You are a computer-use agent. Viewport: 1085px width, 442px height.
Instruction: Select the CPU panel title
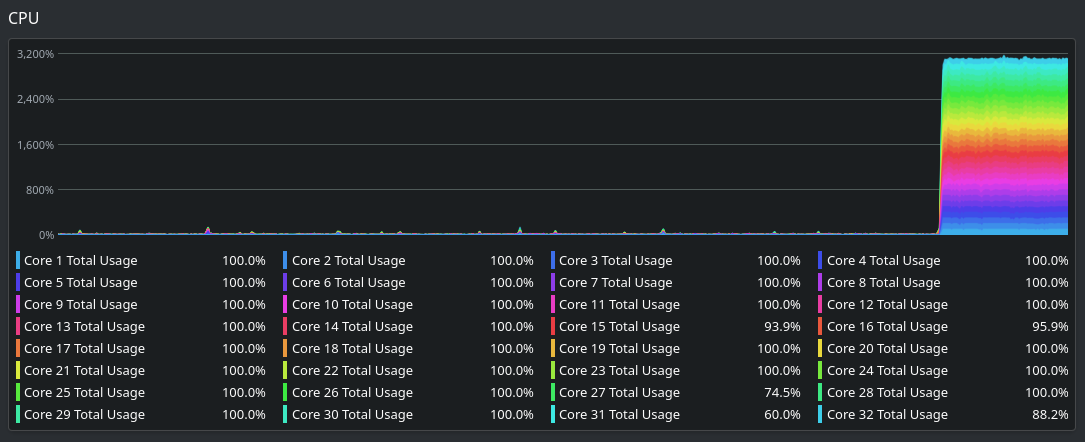(24, 19)
